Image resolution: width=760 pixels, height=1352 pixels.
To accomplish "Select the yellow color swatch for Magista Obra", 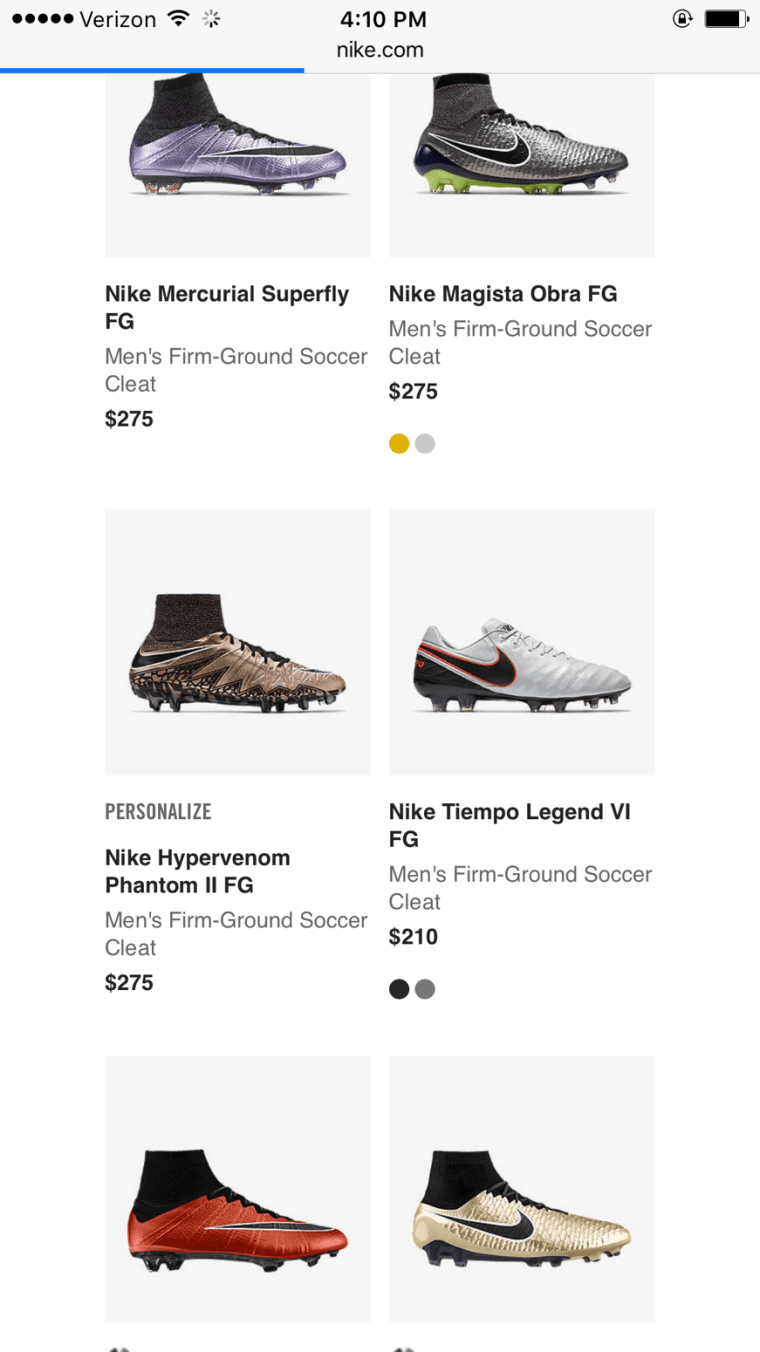I will click(399, 444).
